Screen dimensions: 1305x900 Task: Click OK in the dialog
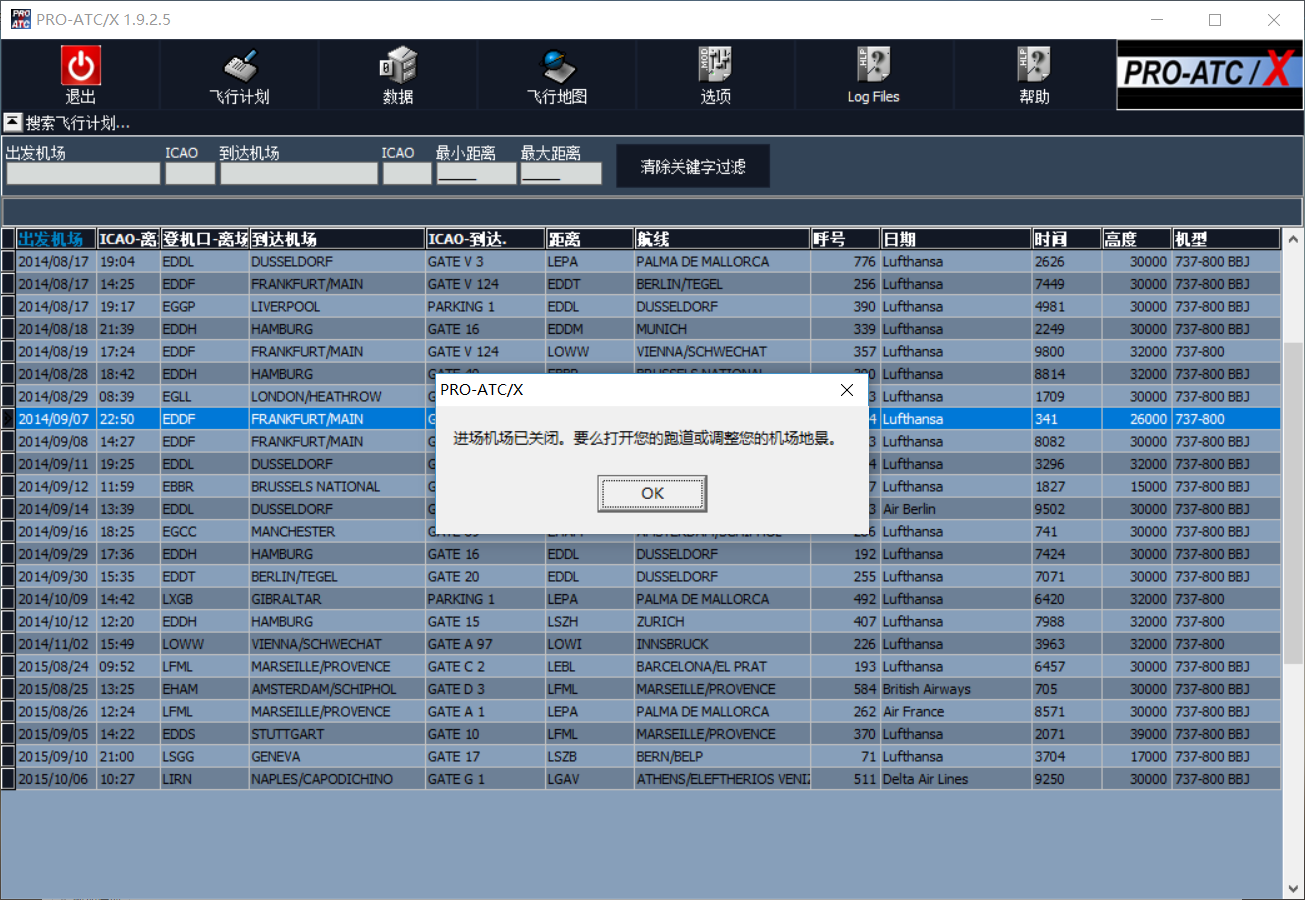tap(652, 493)
